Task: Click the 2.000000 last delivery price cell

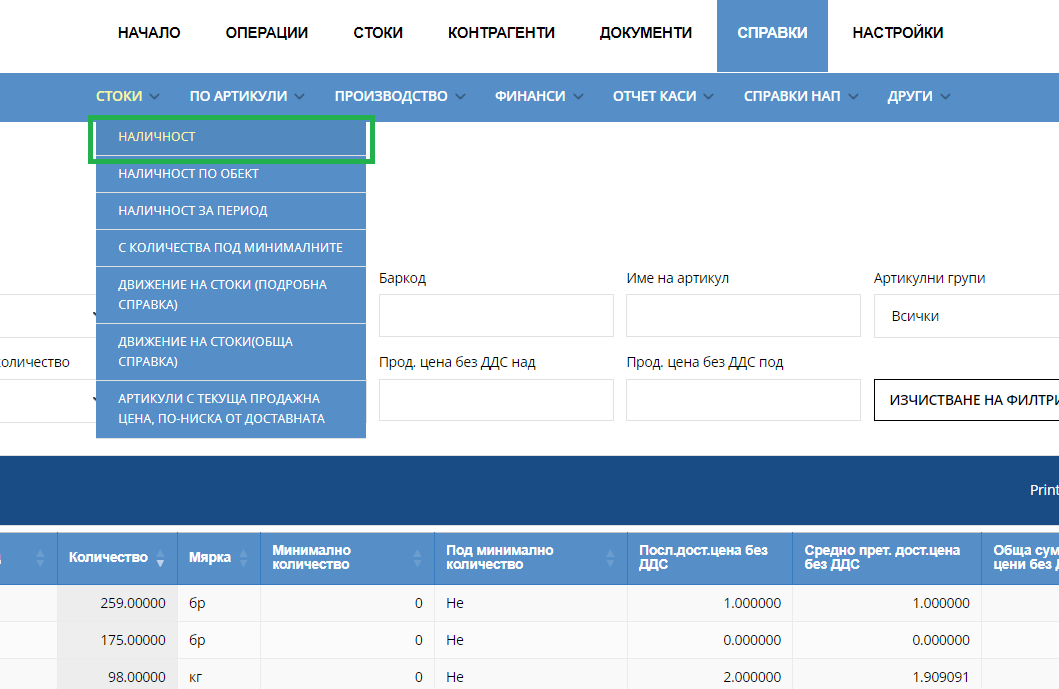Action: (710, 675)
